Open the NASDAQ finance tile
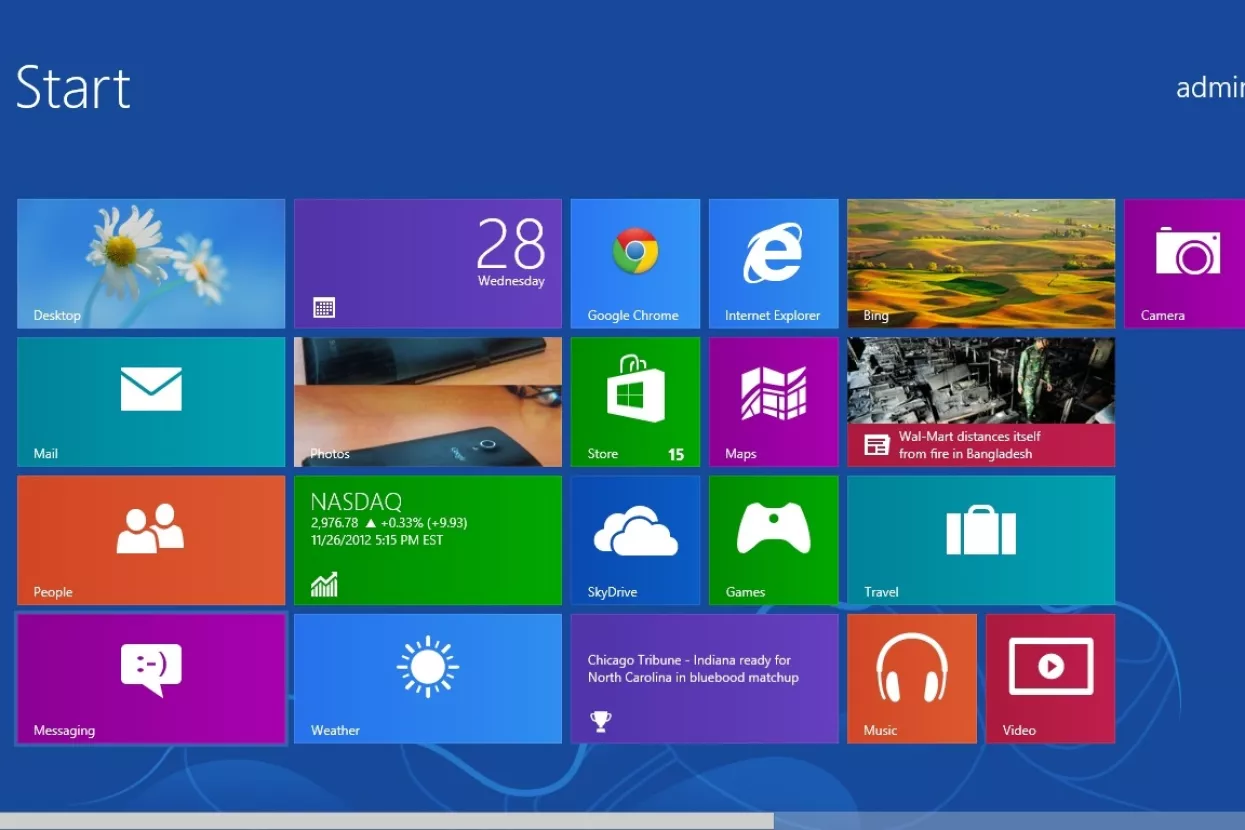This screenshot has height=830, width=1245. coord(428,540)
